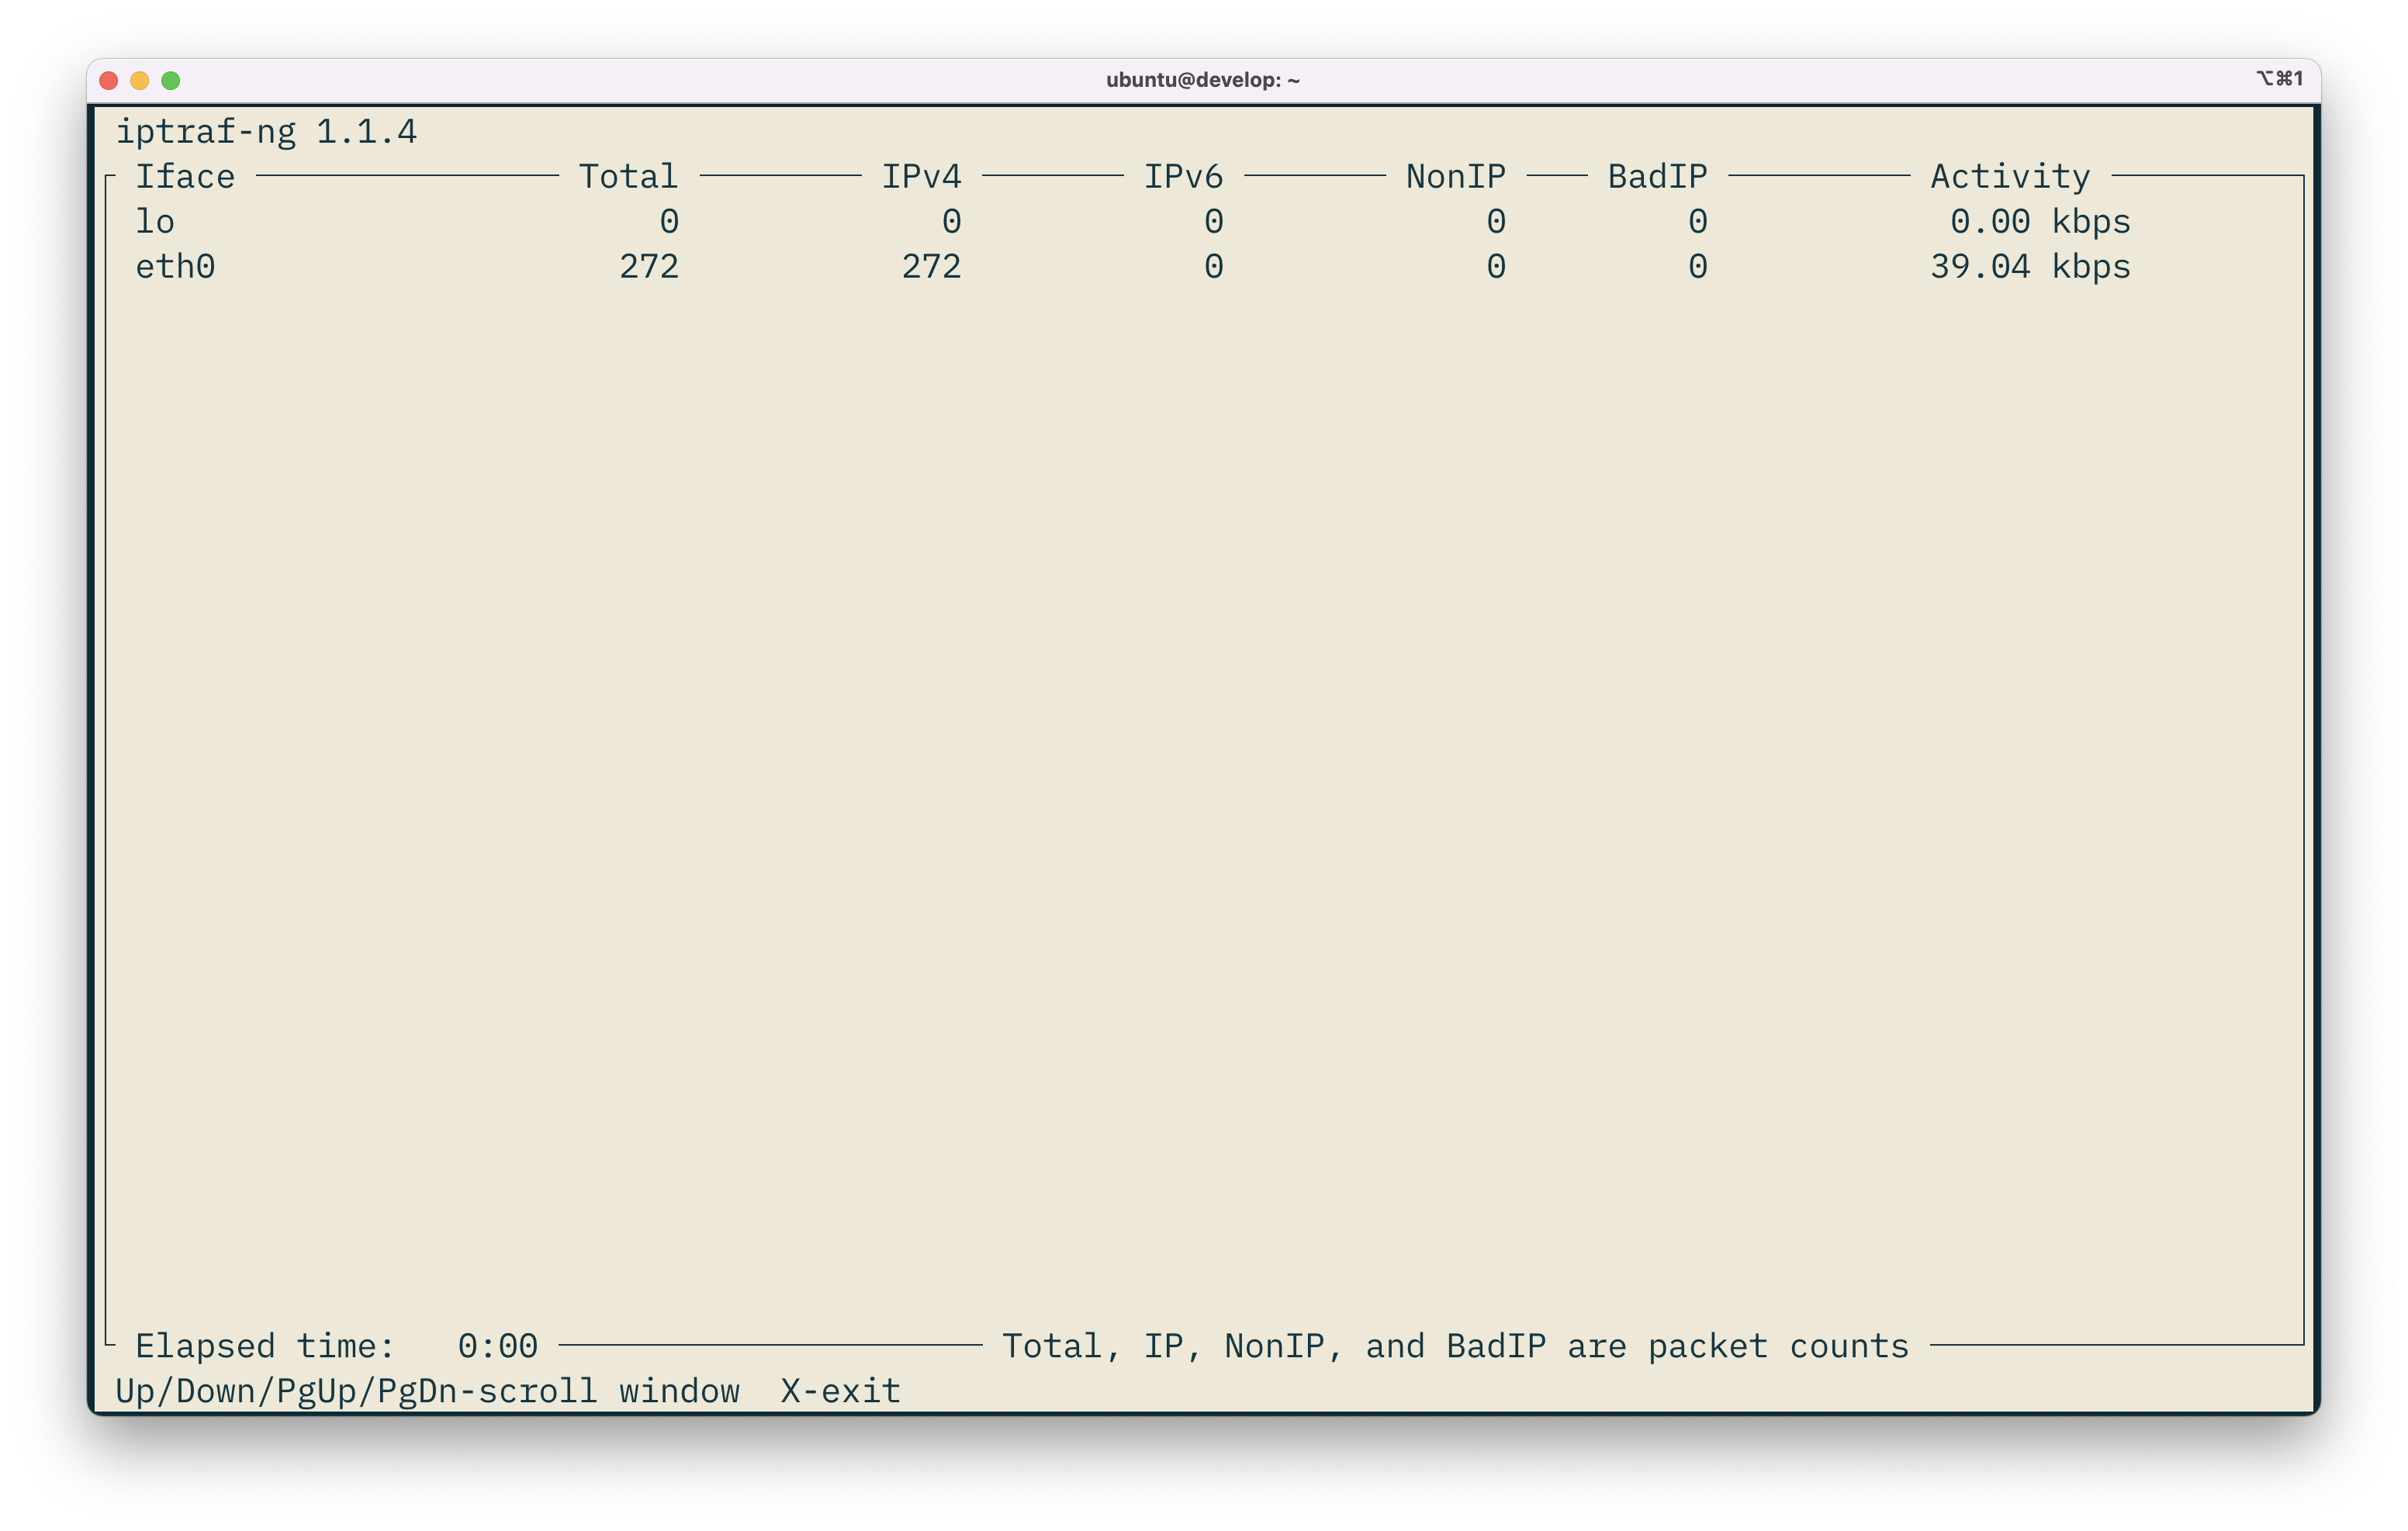Click the eth0 total packet count 272
2408x1531 pixels.
coord(650,266)
